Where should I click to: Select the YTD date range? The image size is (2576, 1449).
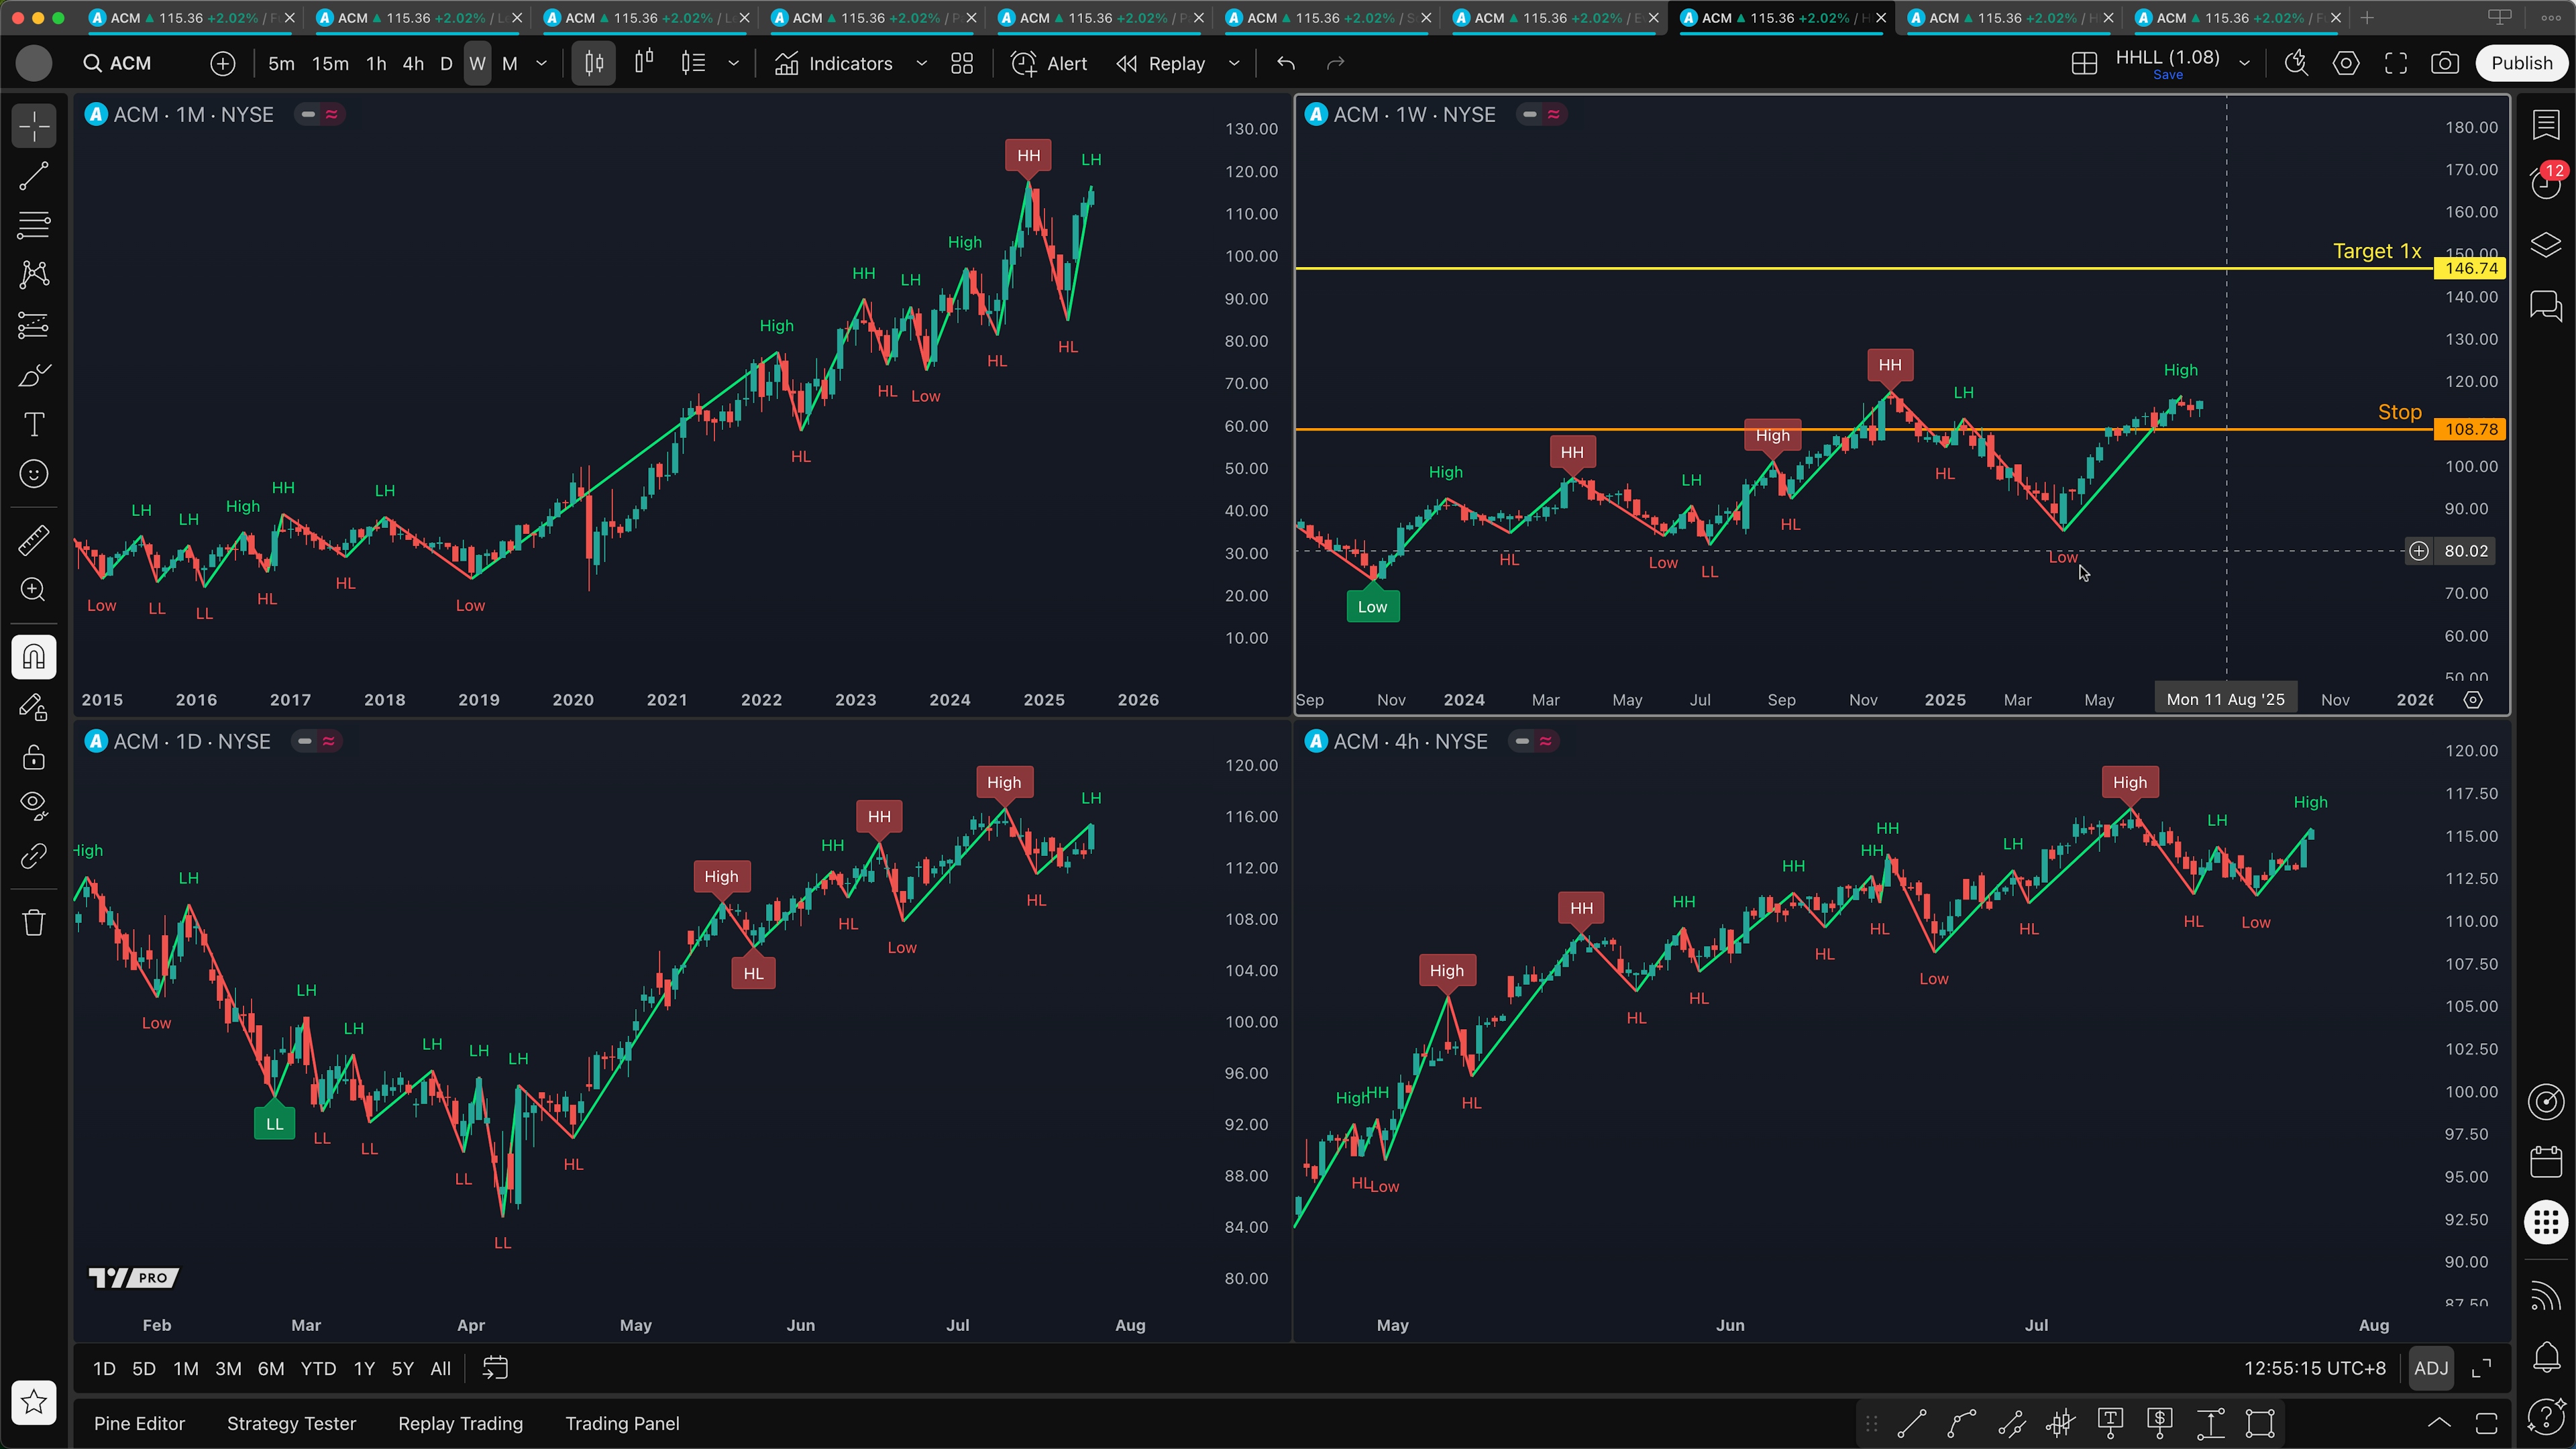coord(318,1369)
